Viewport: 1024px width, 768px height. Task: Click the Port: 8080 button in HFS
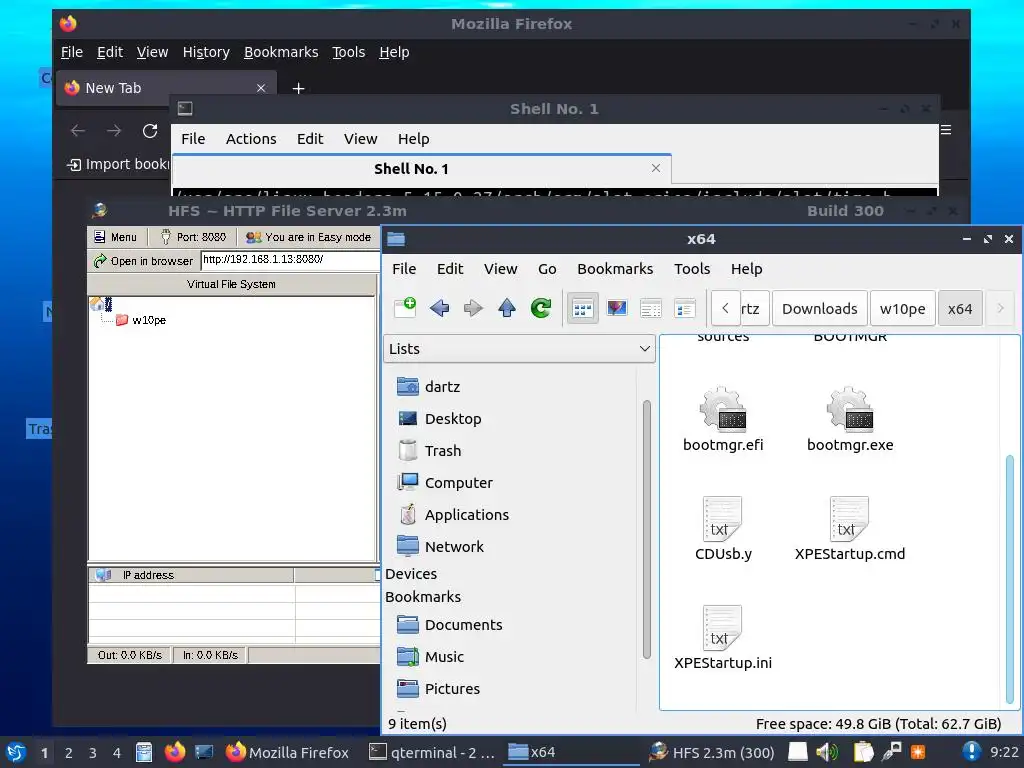point(193,237)
